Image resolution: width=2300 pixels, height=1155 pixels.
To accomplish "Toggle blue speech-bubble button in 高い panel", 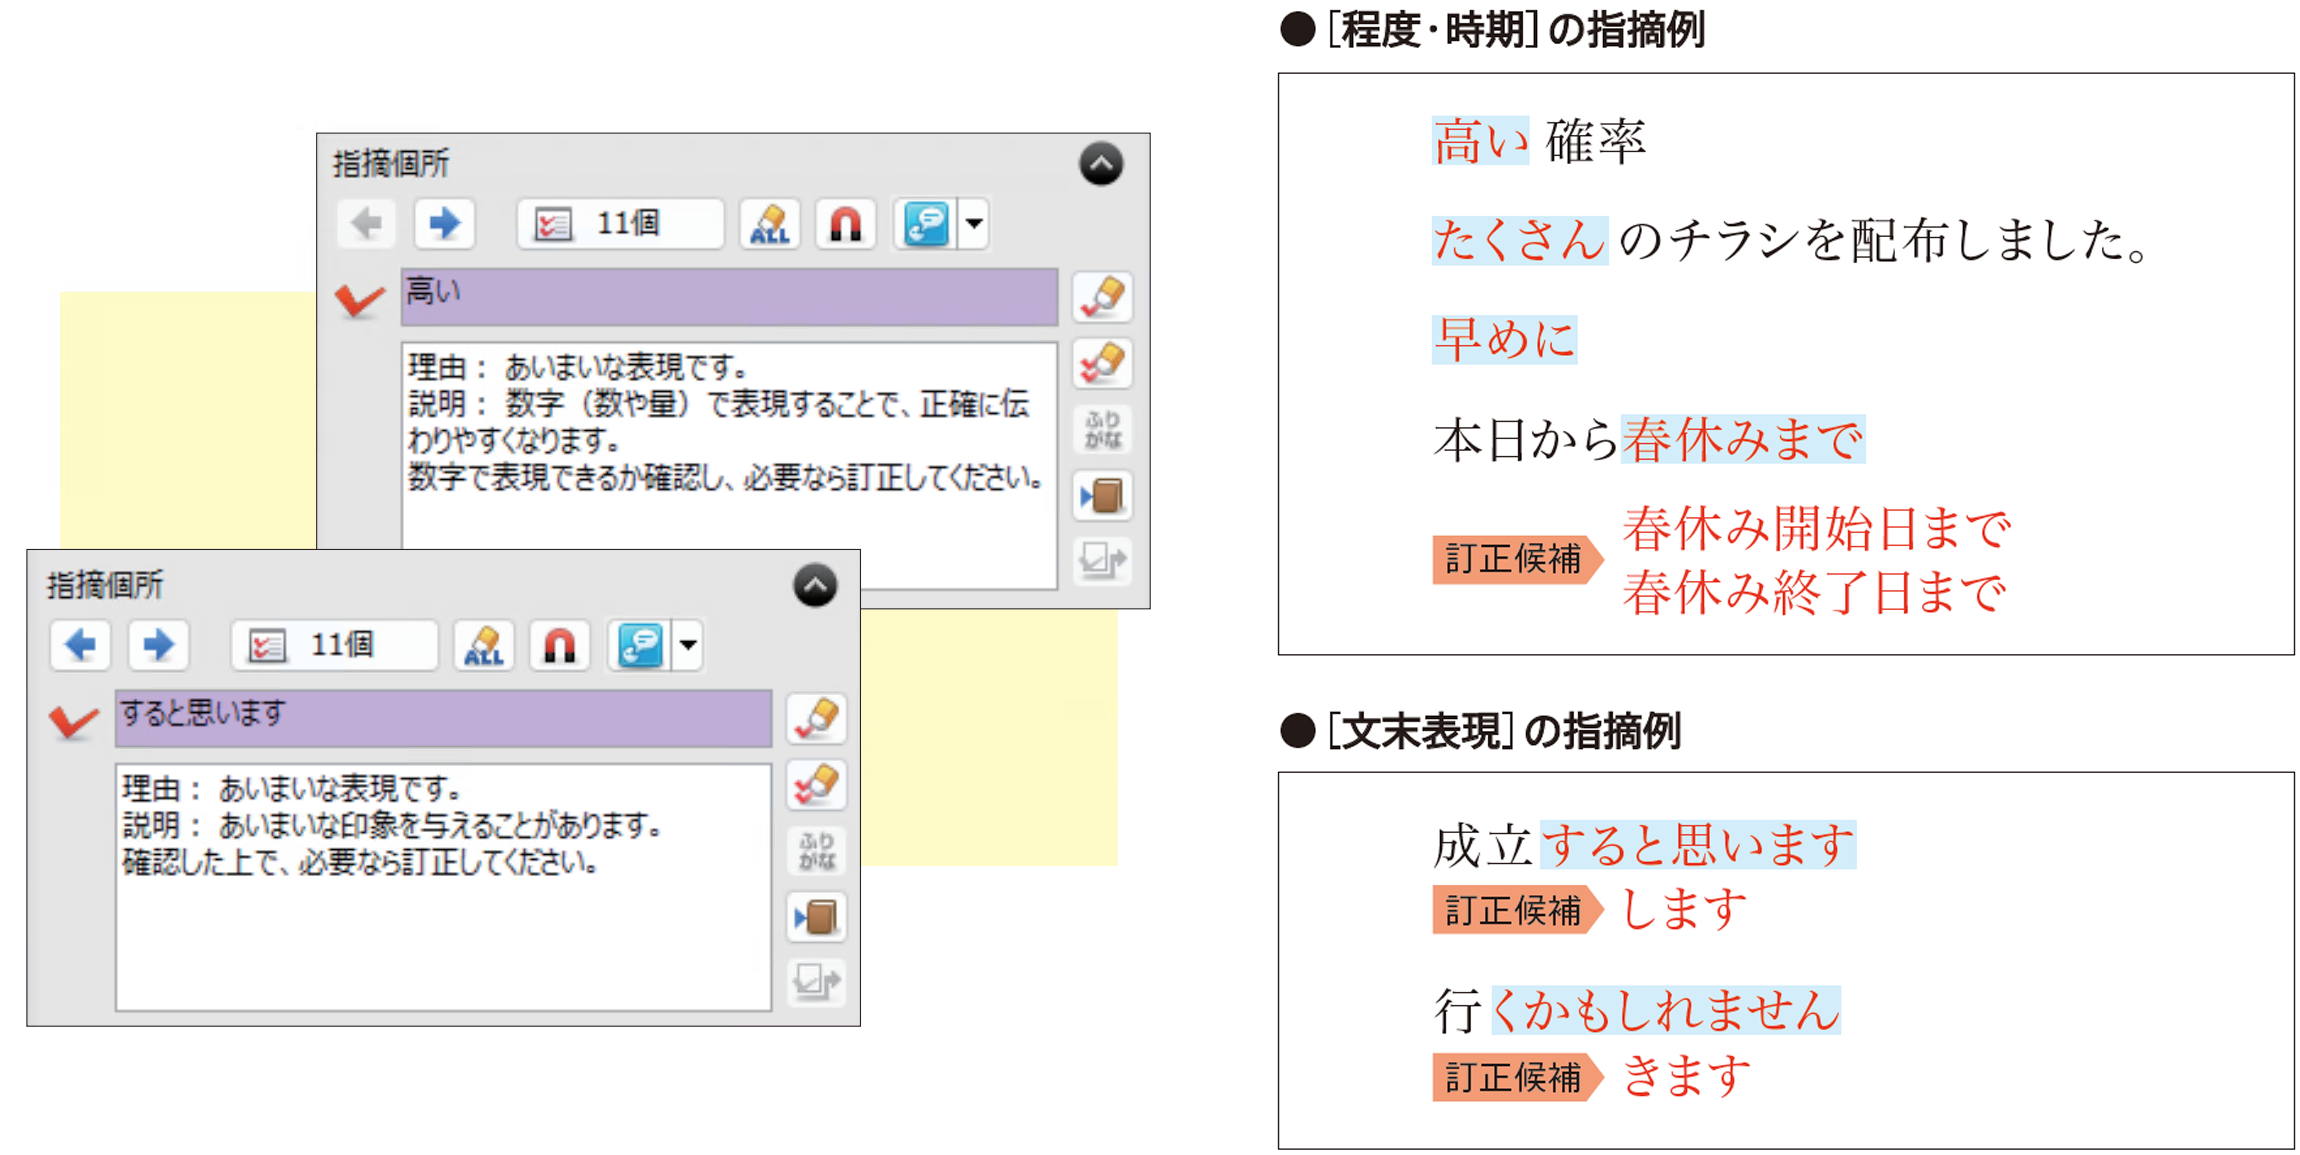I will pyautogui.click(x=925, y=223).
